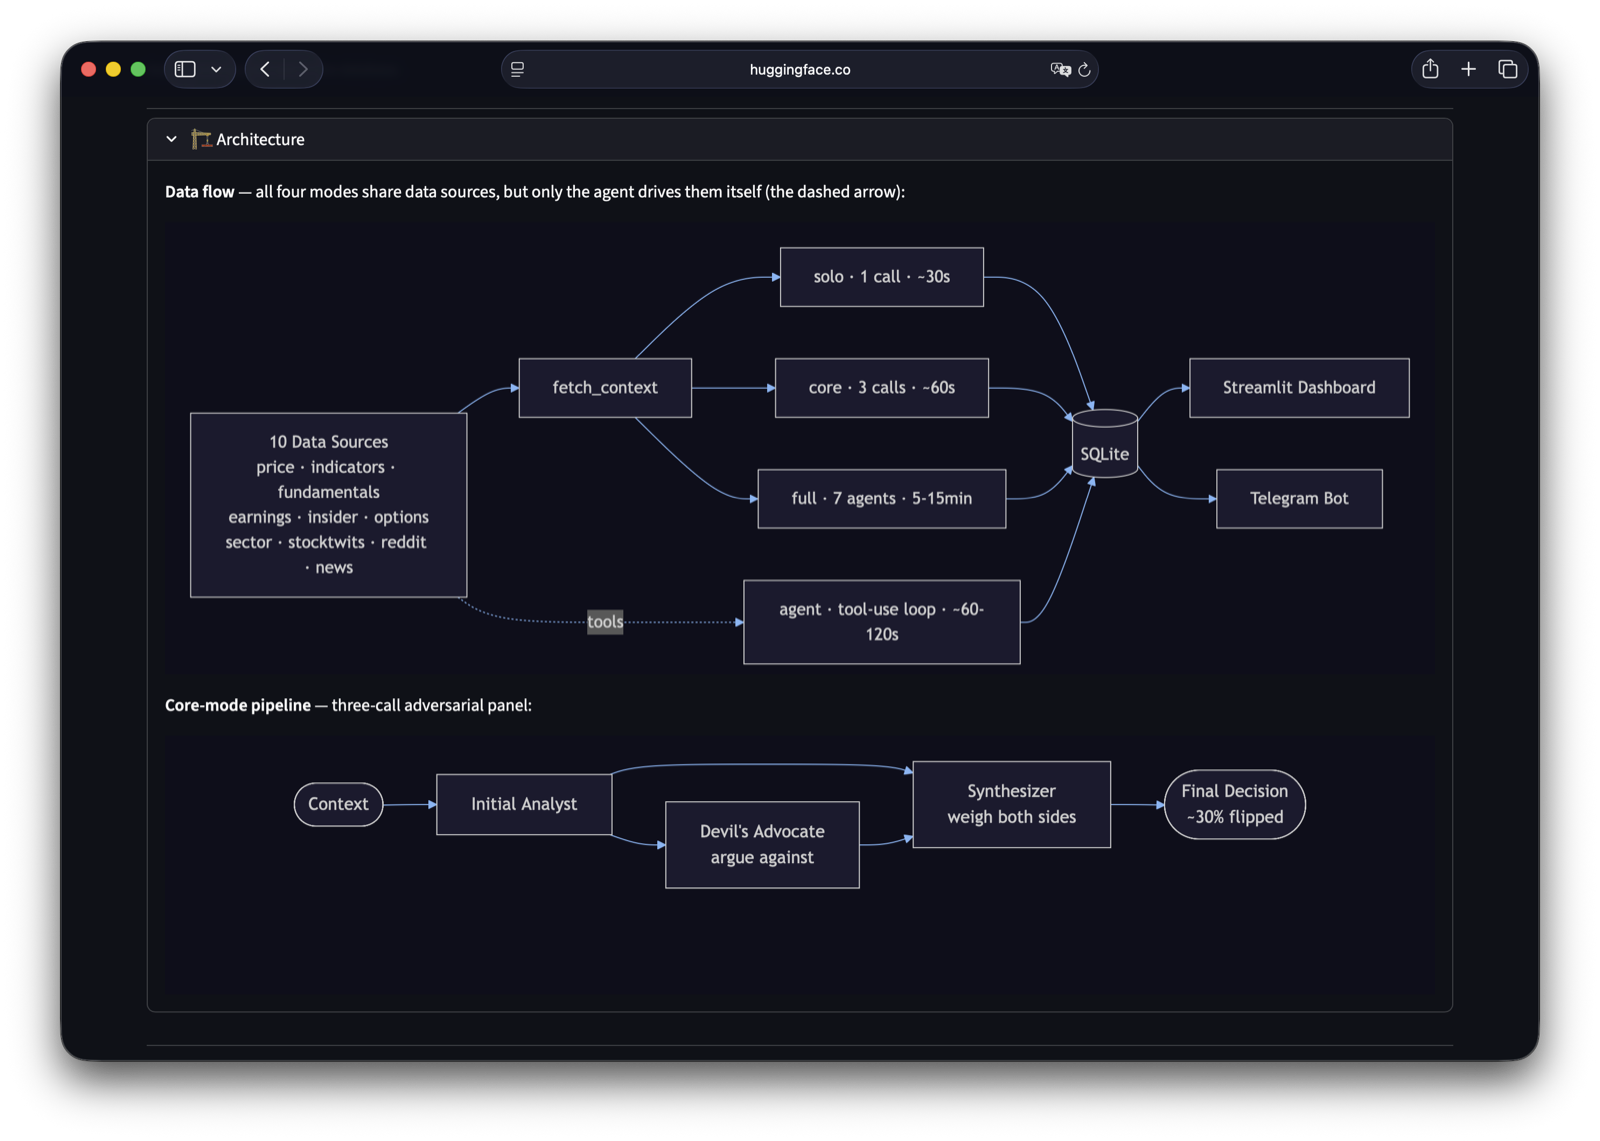
Task: Minimize window with yellow button
Action: click(113, 69)
